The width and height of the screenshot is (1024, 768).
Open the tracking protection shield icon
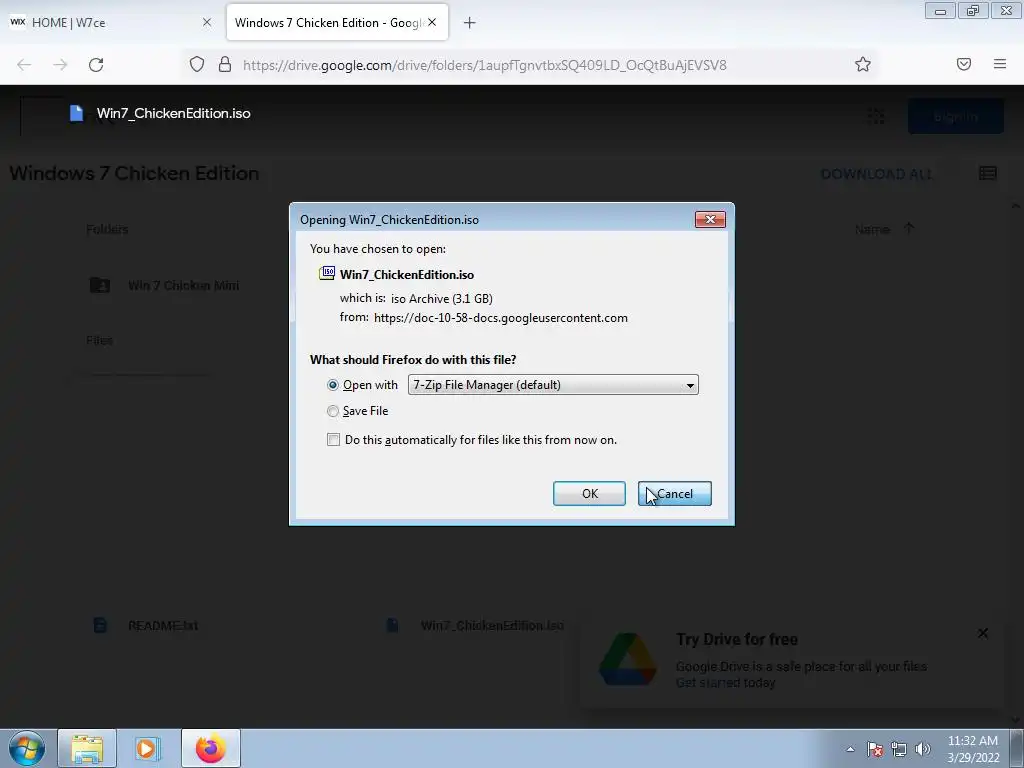(x=197, y=64)
